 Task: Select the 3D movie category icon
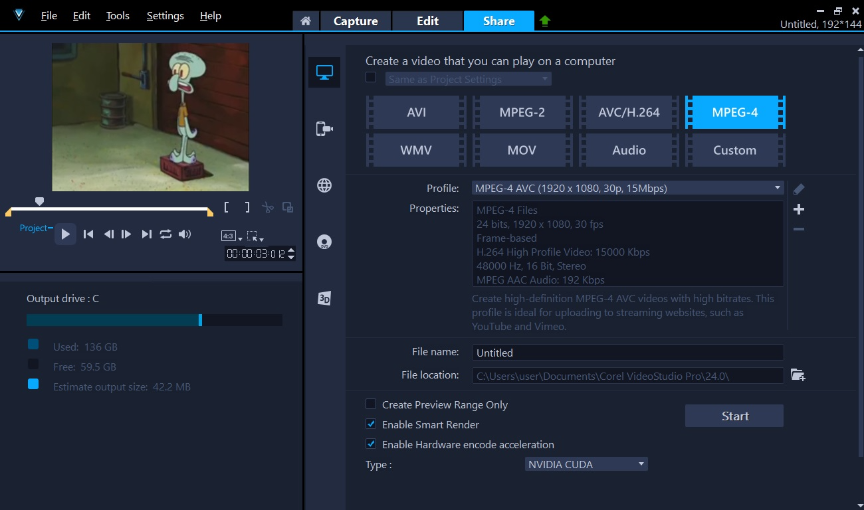pyautogui.click(x=324, y=299)
